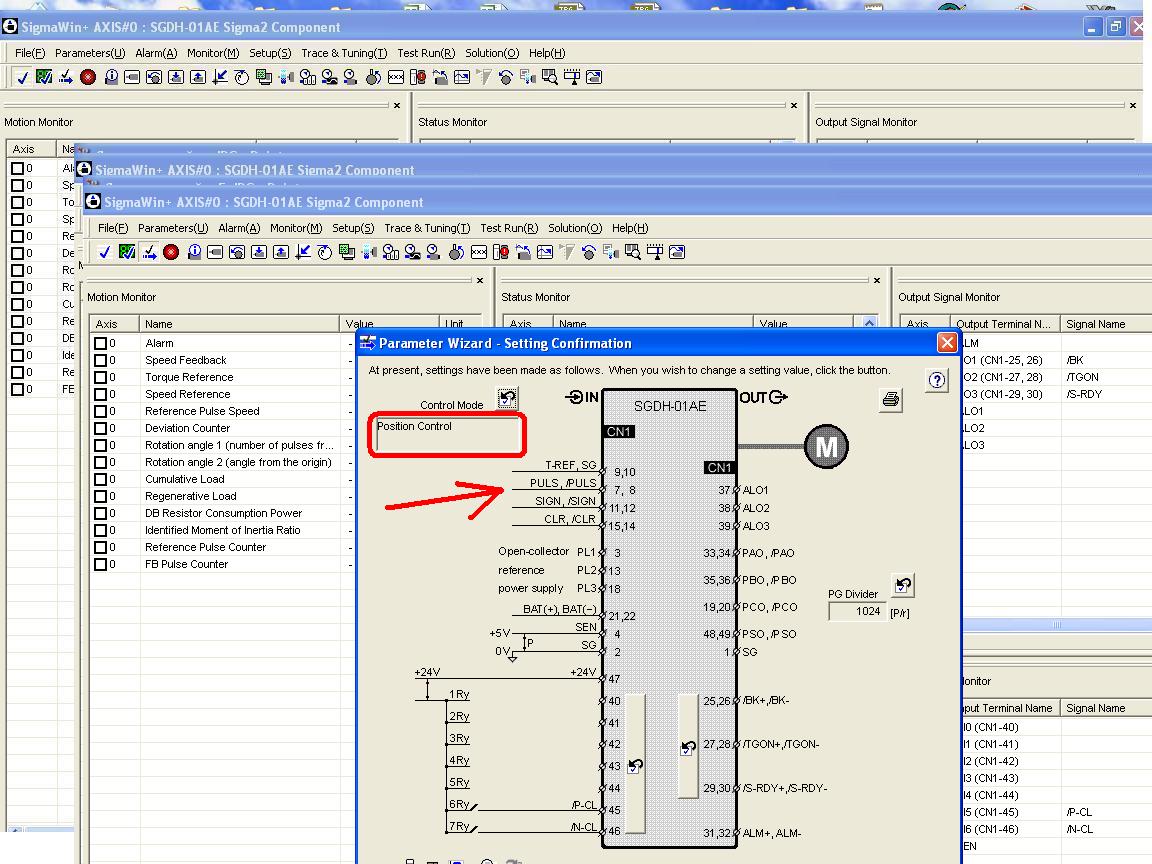The height and width of the screenshot is (864, 1152).
Task: Check the Deviation Counter checkbox
Action: [x=101, y=428]
